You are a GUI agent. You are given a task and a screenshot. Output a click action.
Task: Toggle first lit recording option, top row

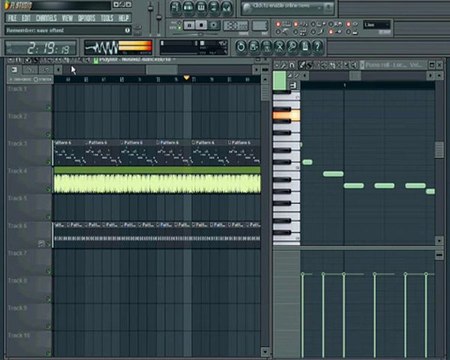coord(278,24)
